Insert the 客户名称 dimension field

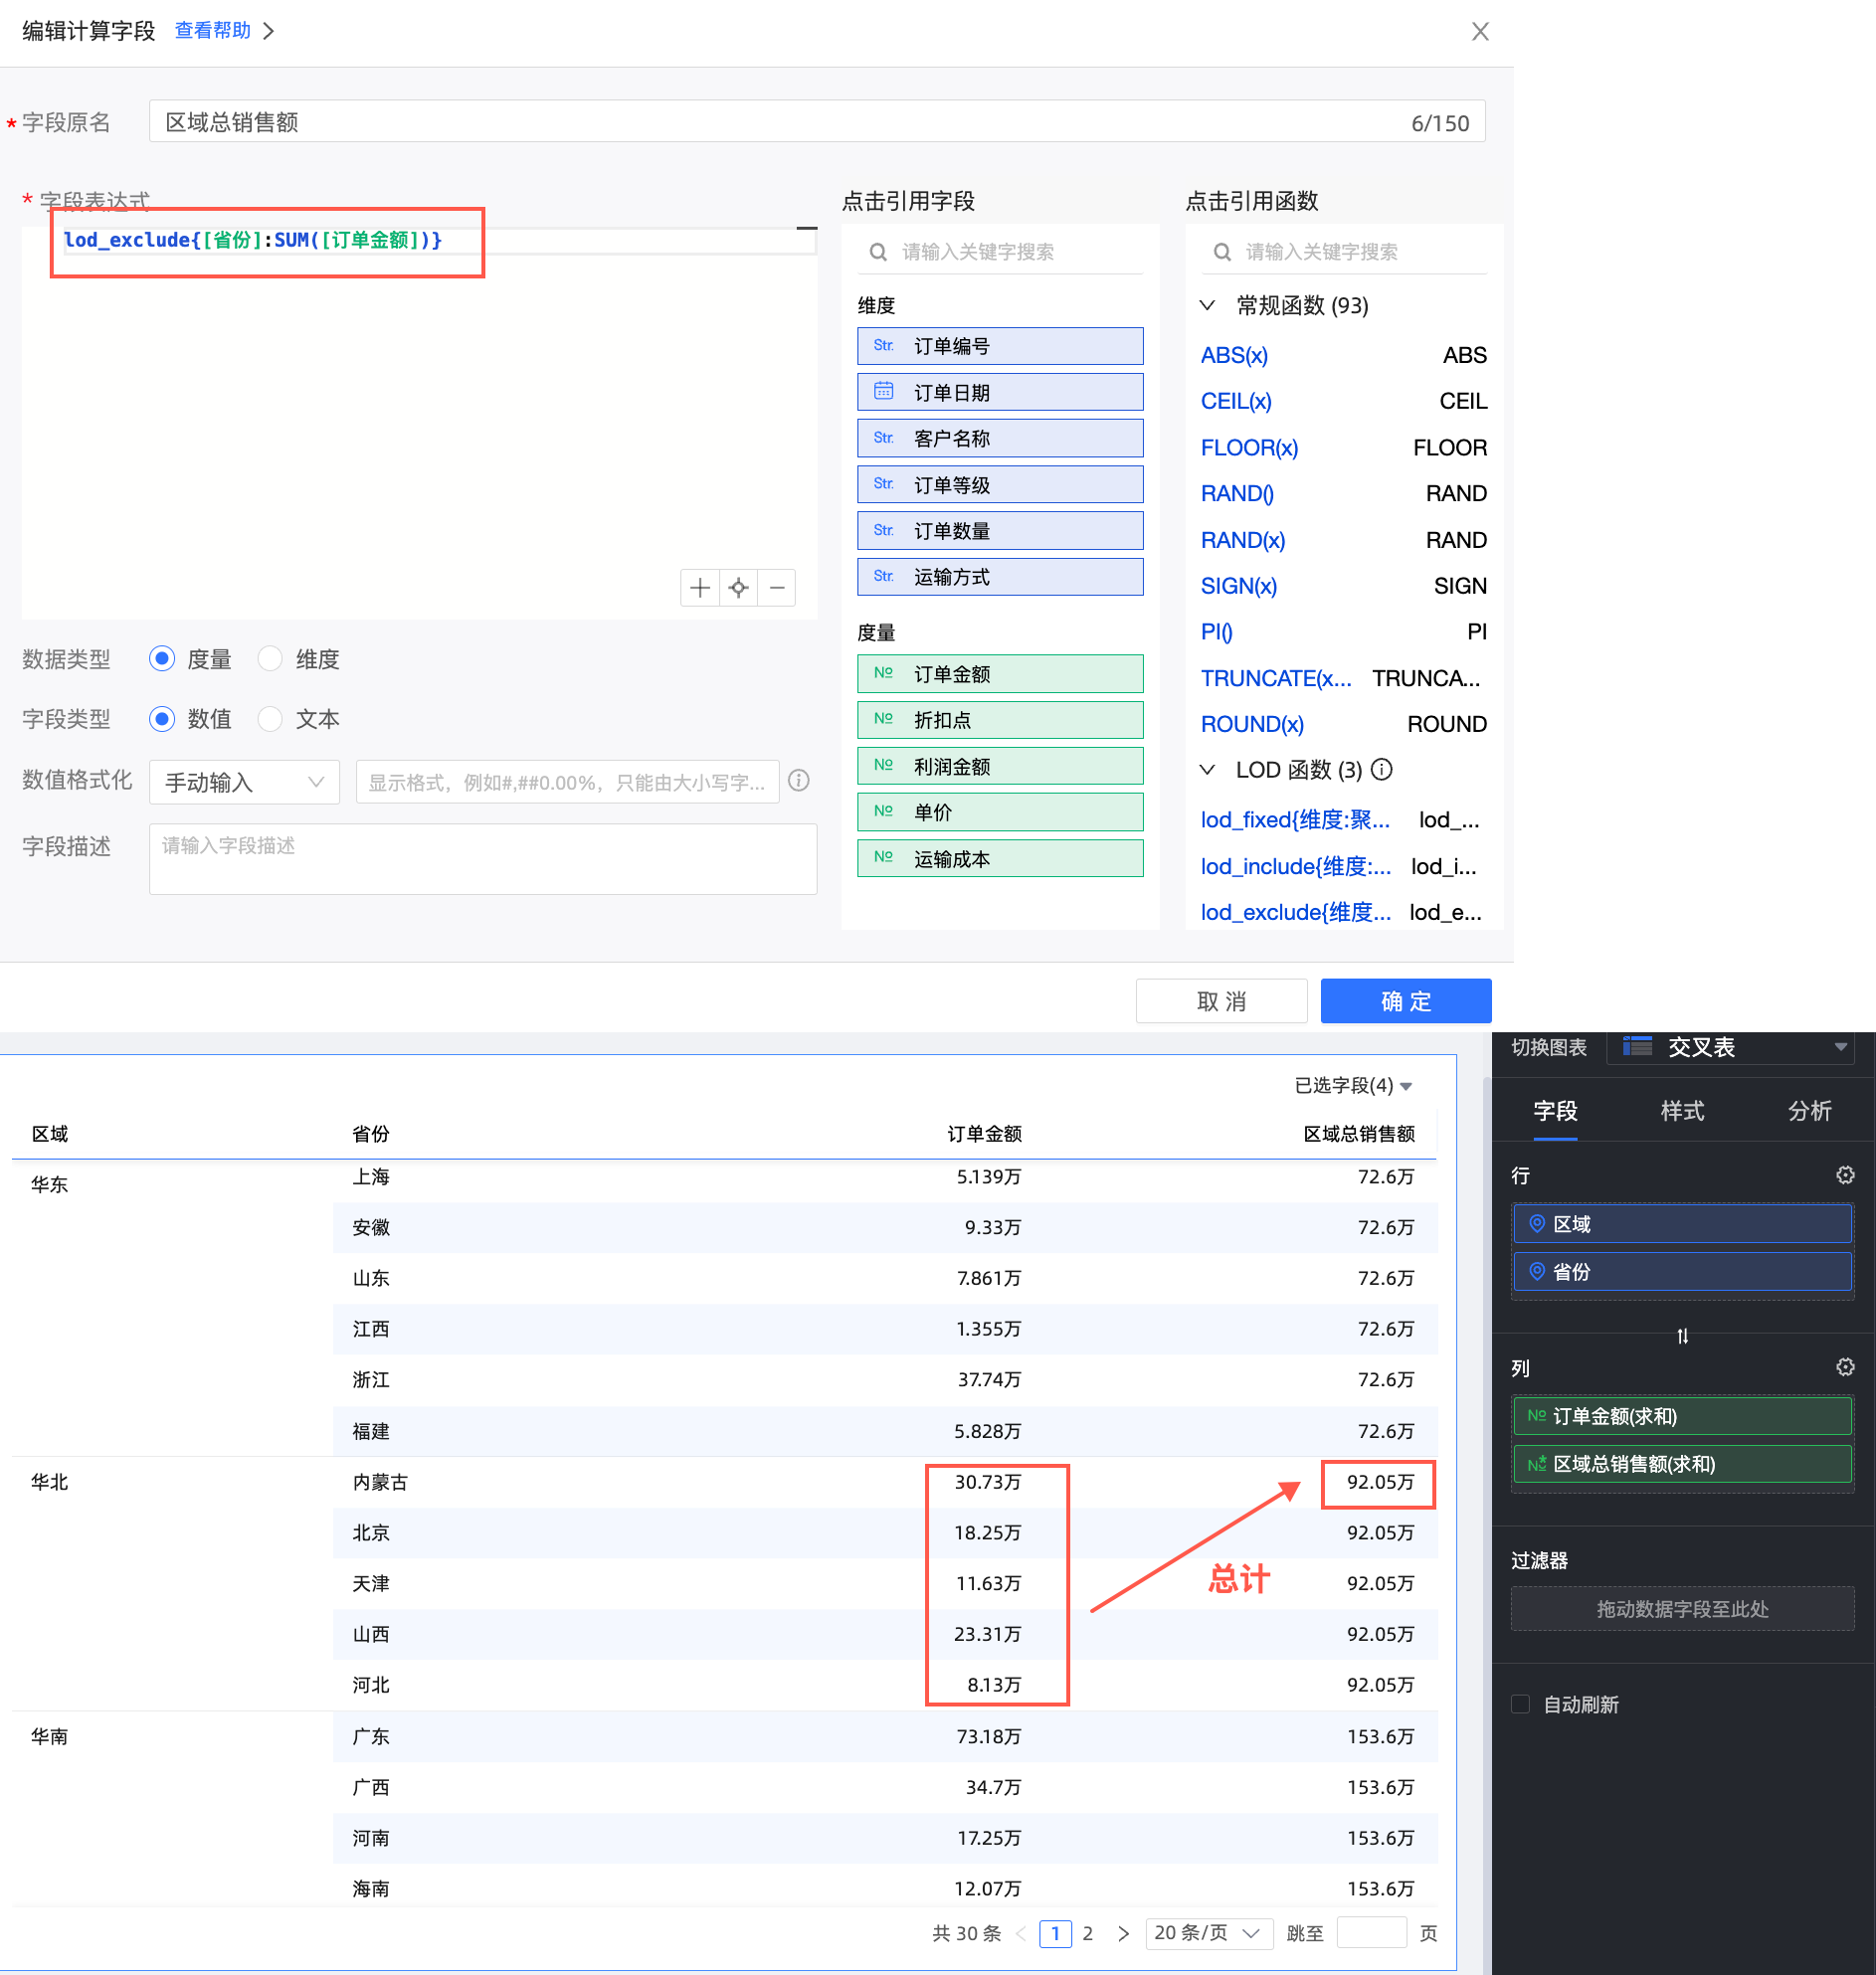[x=1001, y=438]
